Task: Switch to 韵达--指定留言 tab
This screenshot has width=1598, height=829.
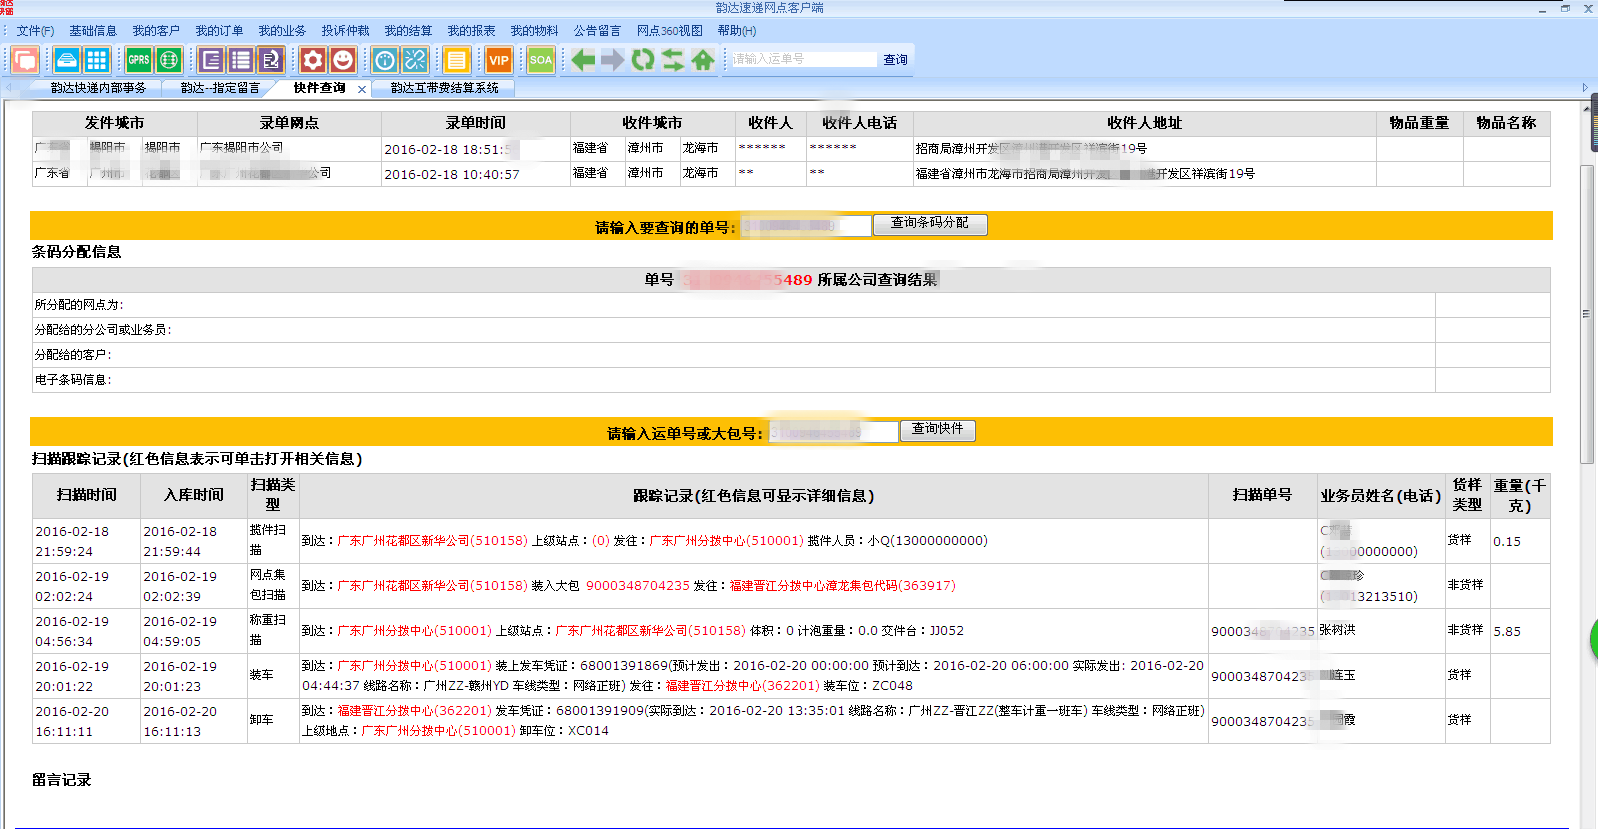Action: pos(220,88)
